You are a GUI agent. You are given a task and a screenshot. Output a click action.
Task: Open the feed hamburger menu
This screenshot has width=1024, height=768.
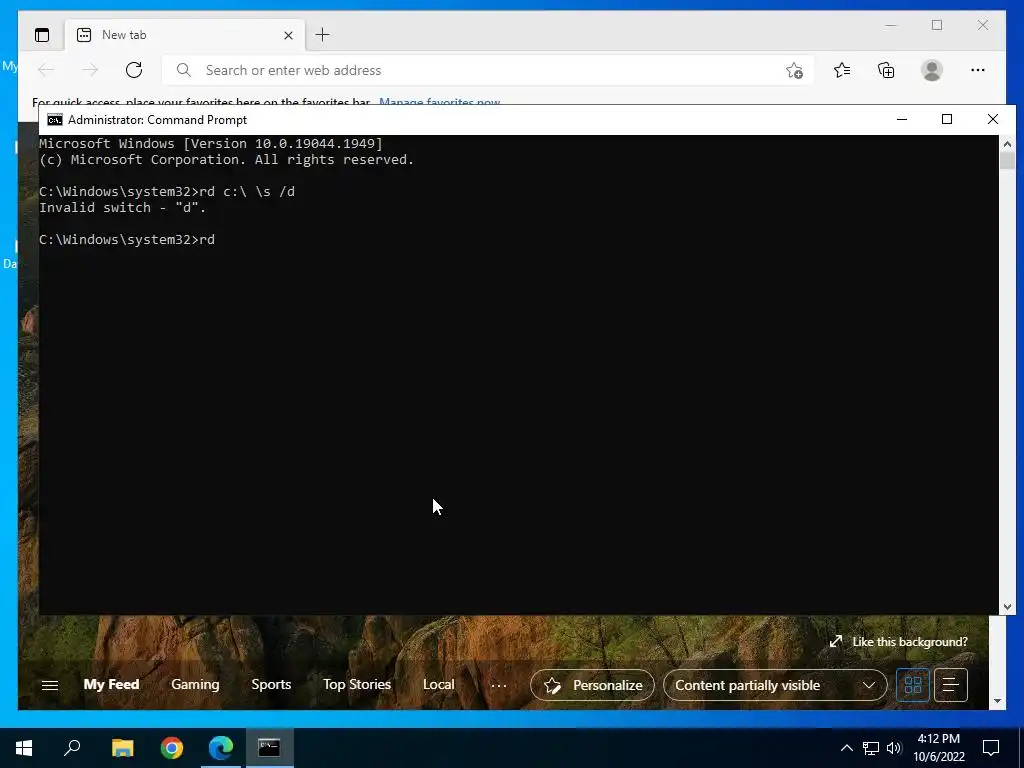(50, 685)
